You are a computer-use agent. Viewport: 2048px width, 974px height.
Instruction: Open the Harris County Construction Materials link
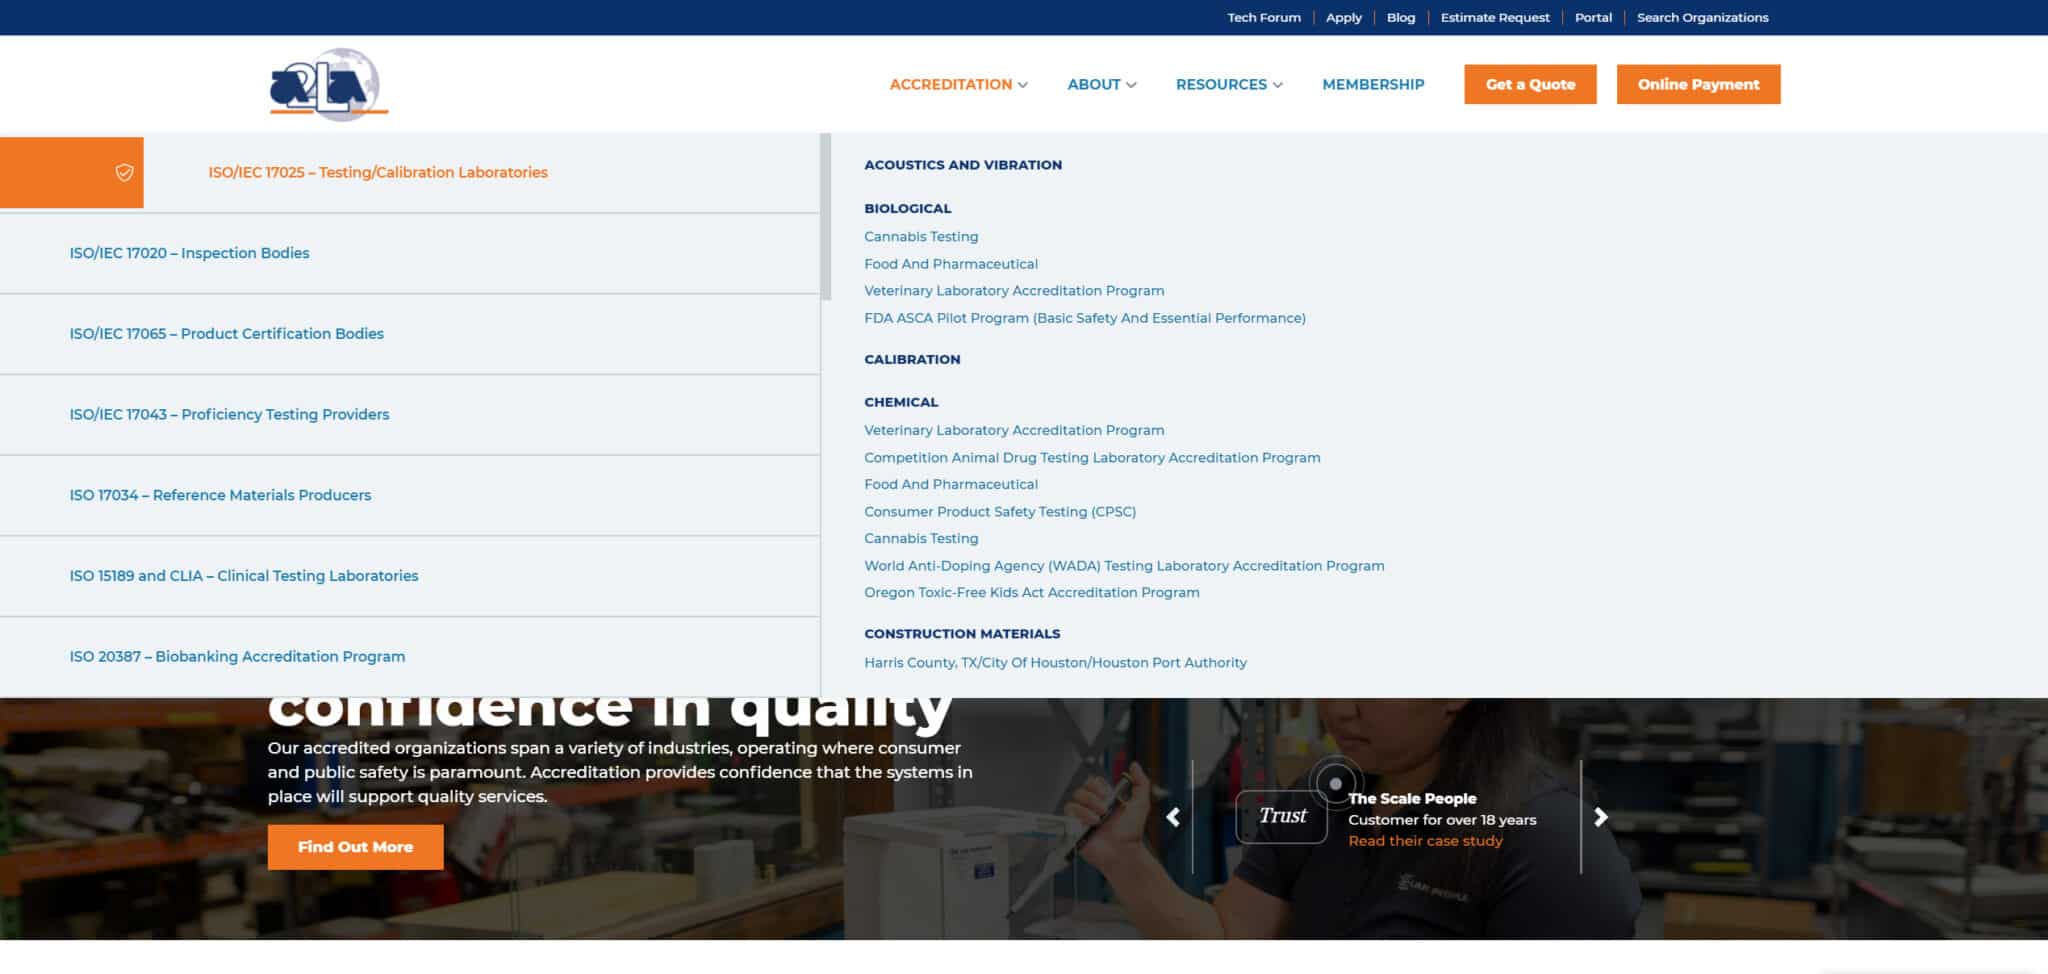click(1055, 662)
